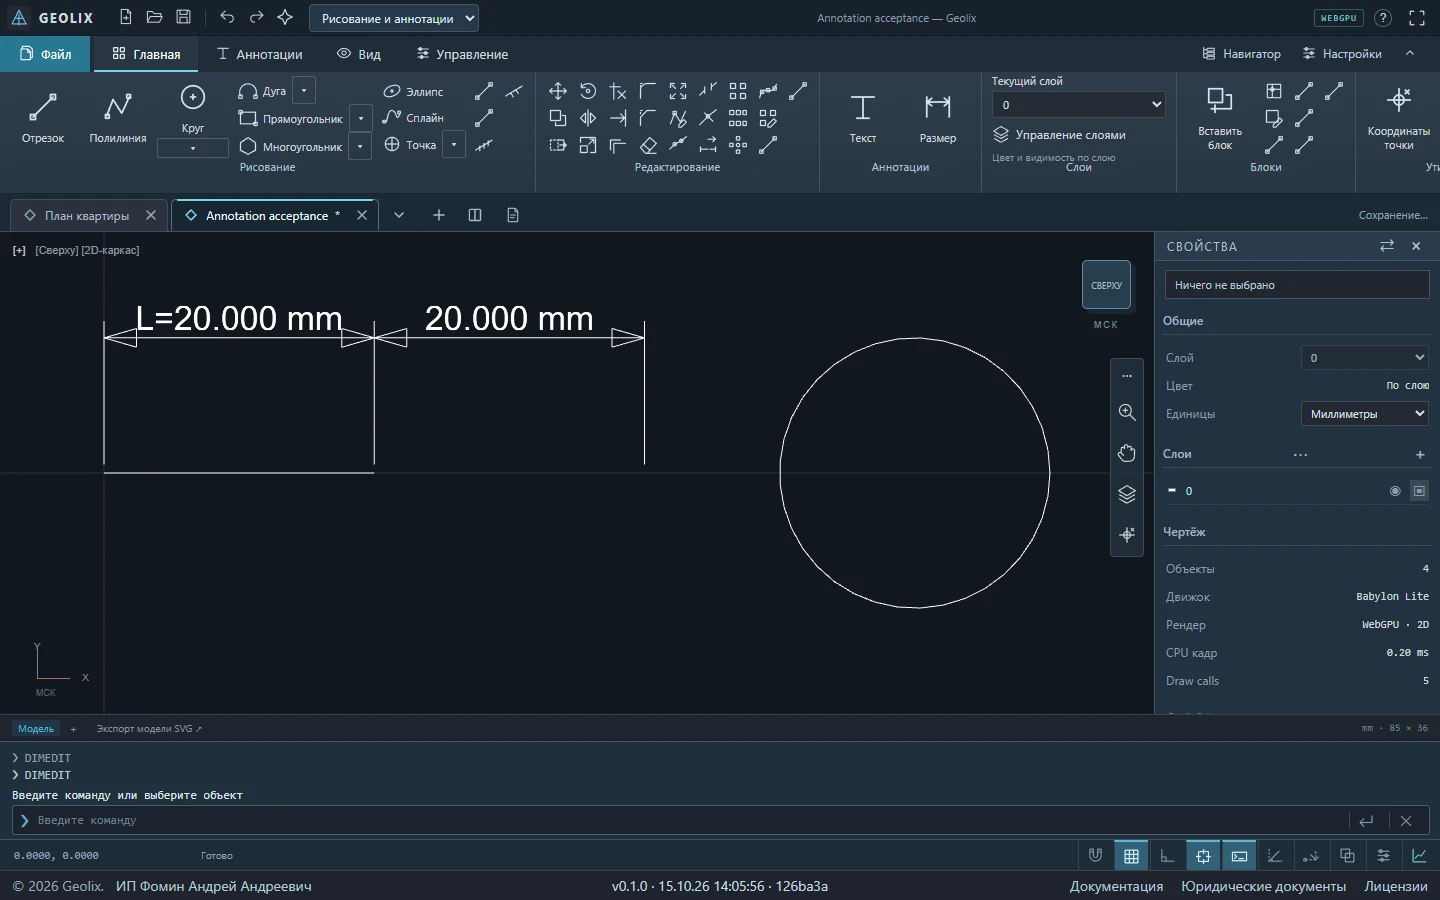Toggle layer 0 visibility circle
Image resolution: width=1440 pixels, height=900 pixels.
tap(1395, 491)
